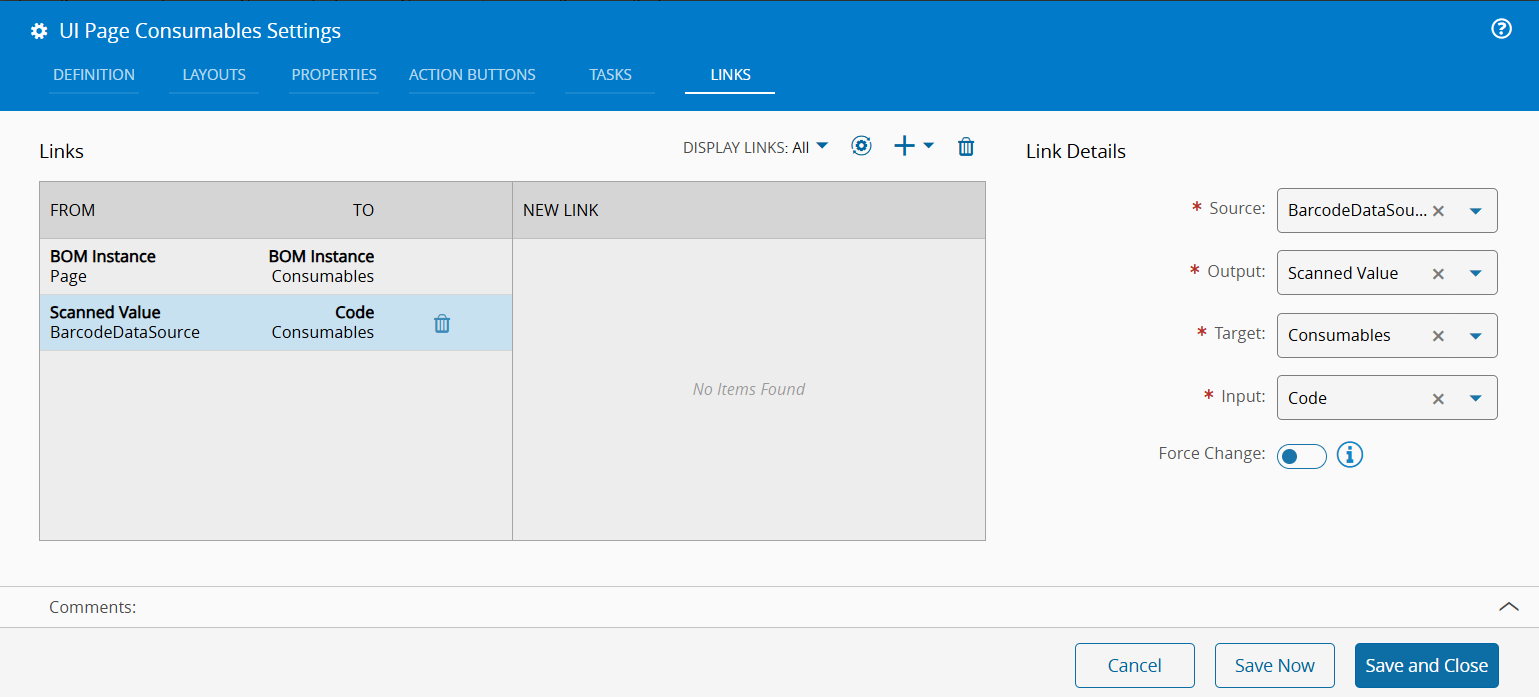Clear the Output Scanned Value selection
This screenshot has width=1539, height=697.
coord(1438,273)
